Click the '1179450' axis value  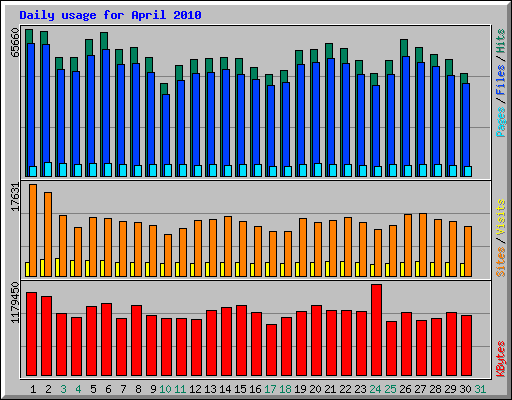click(15, 302)
